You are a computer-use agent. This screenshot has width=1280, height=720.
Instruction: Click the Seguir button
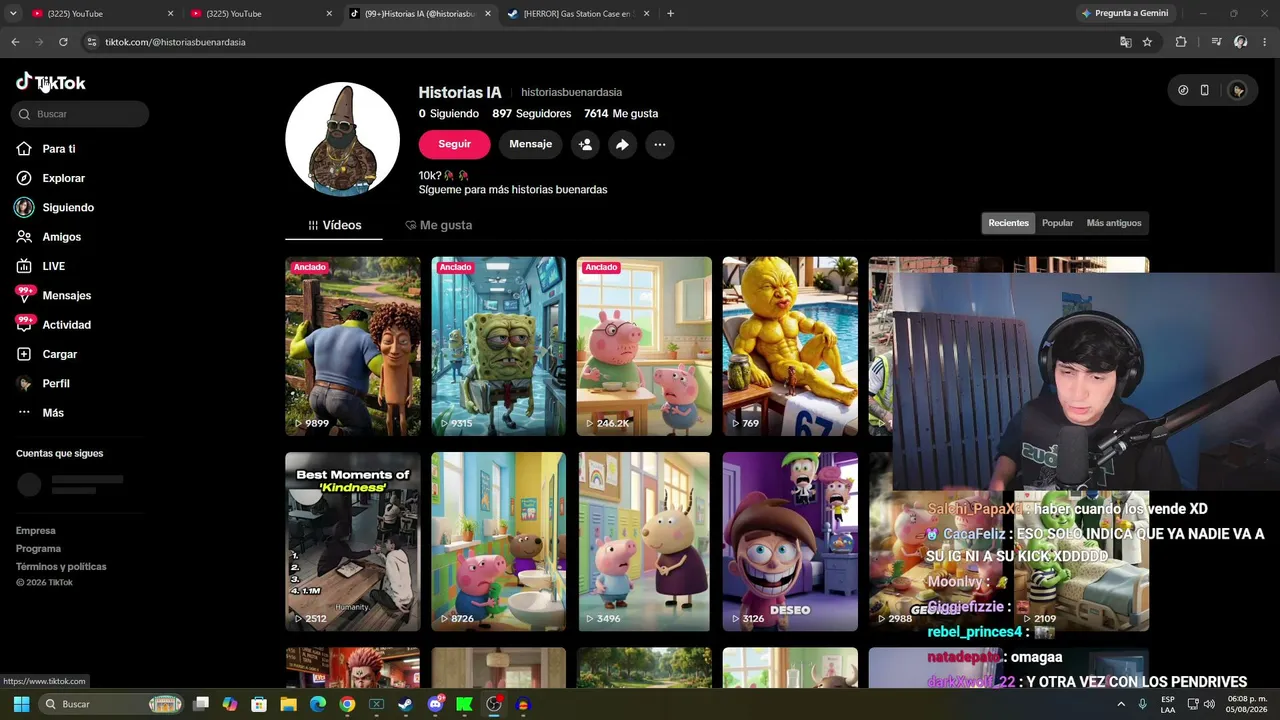454,144
